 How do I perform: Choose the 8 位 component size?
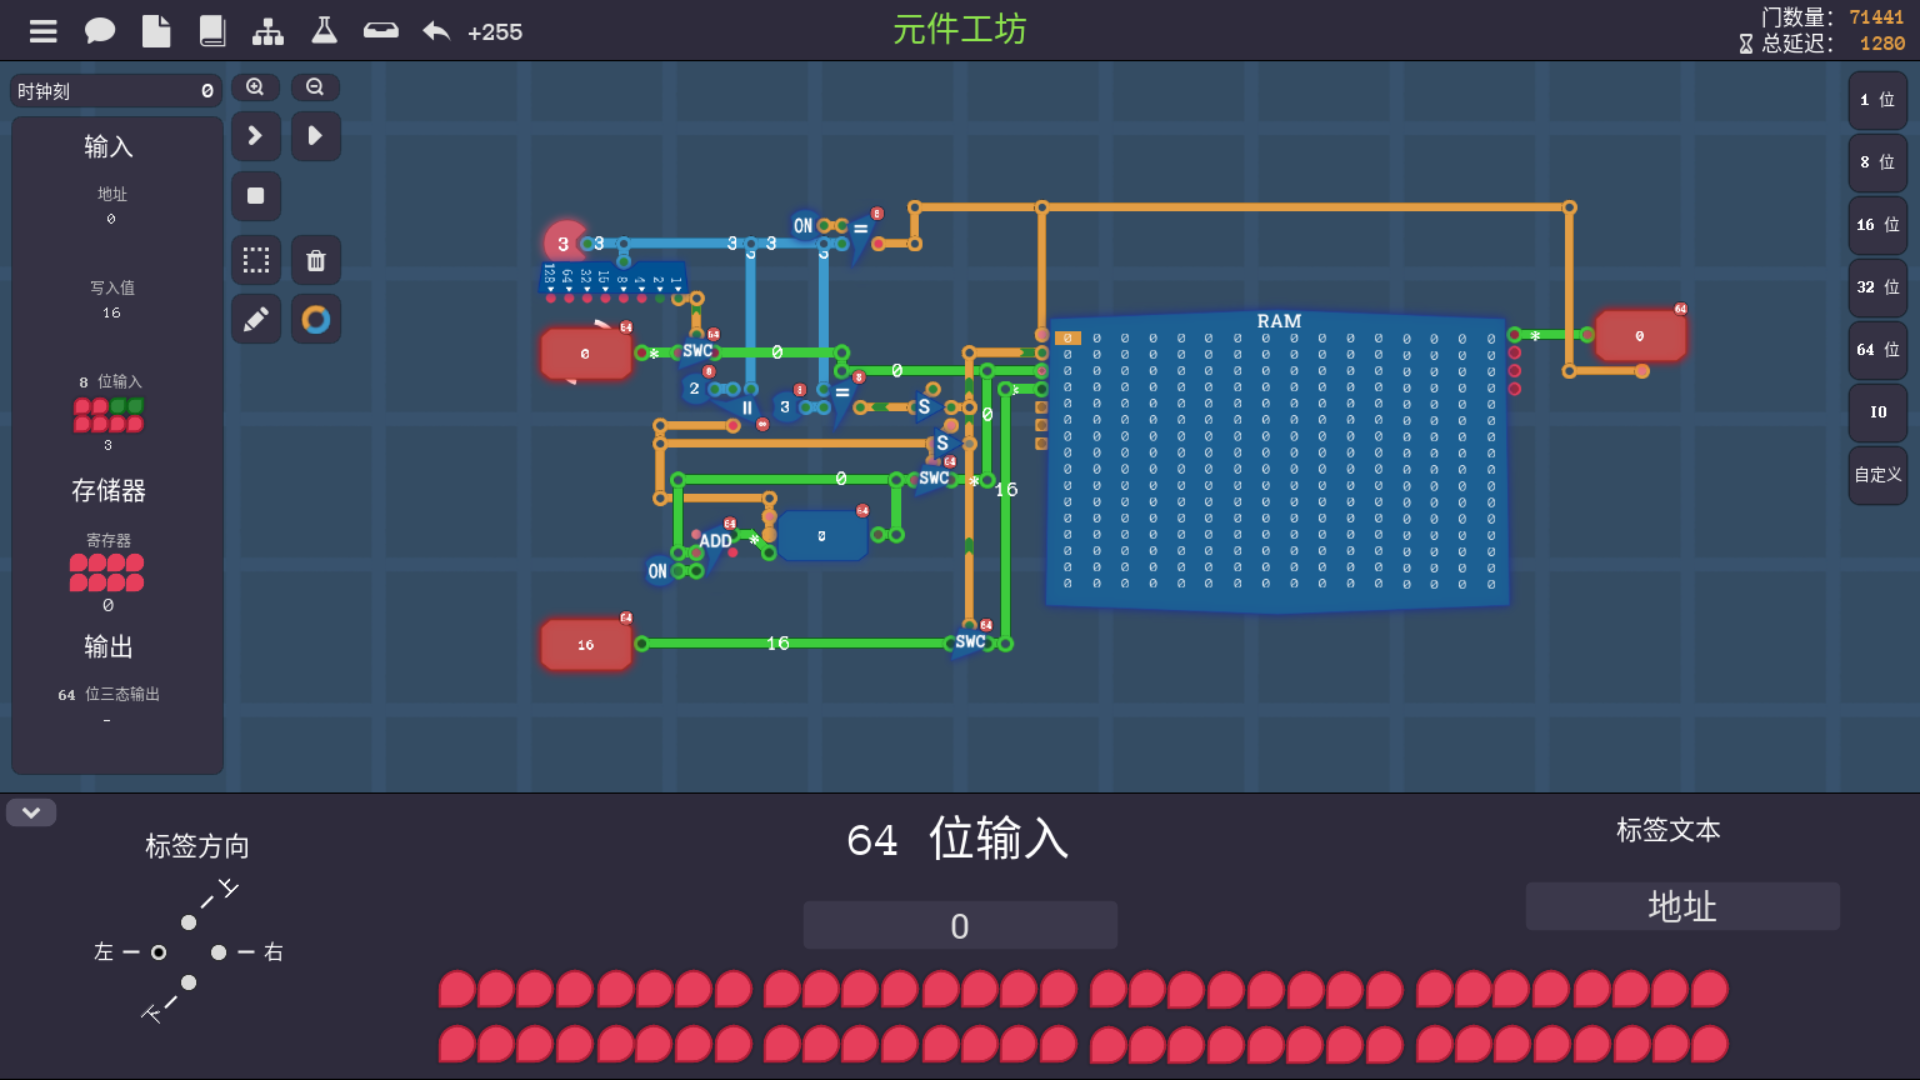click(x=1877, y=162)
